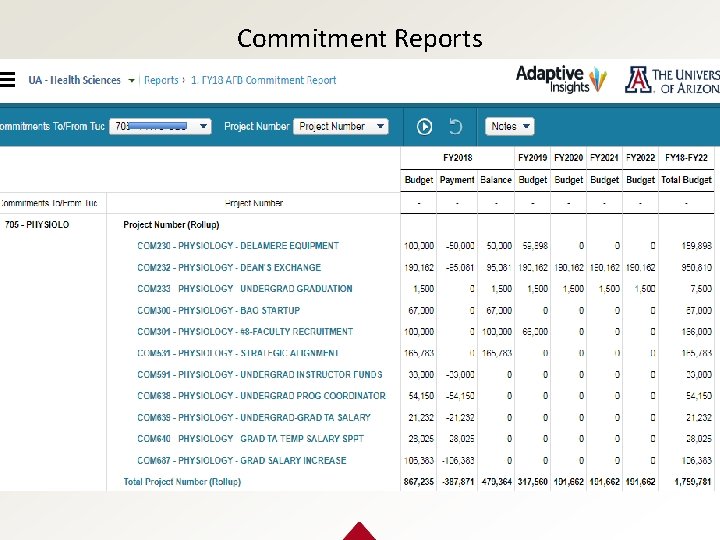Open COM591 Undergrad Instructor Funds project
Image resolution: width=720 pixels, height=540 pixels.
click(x=259, y=374)
